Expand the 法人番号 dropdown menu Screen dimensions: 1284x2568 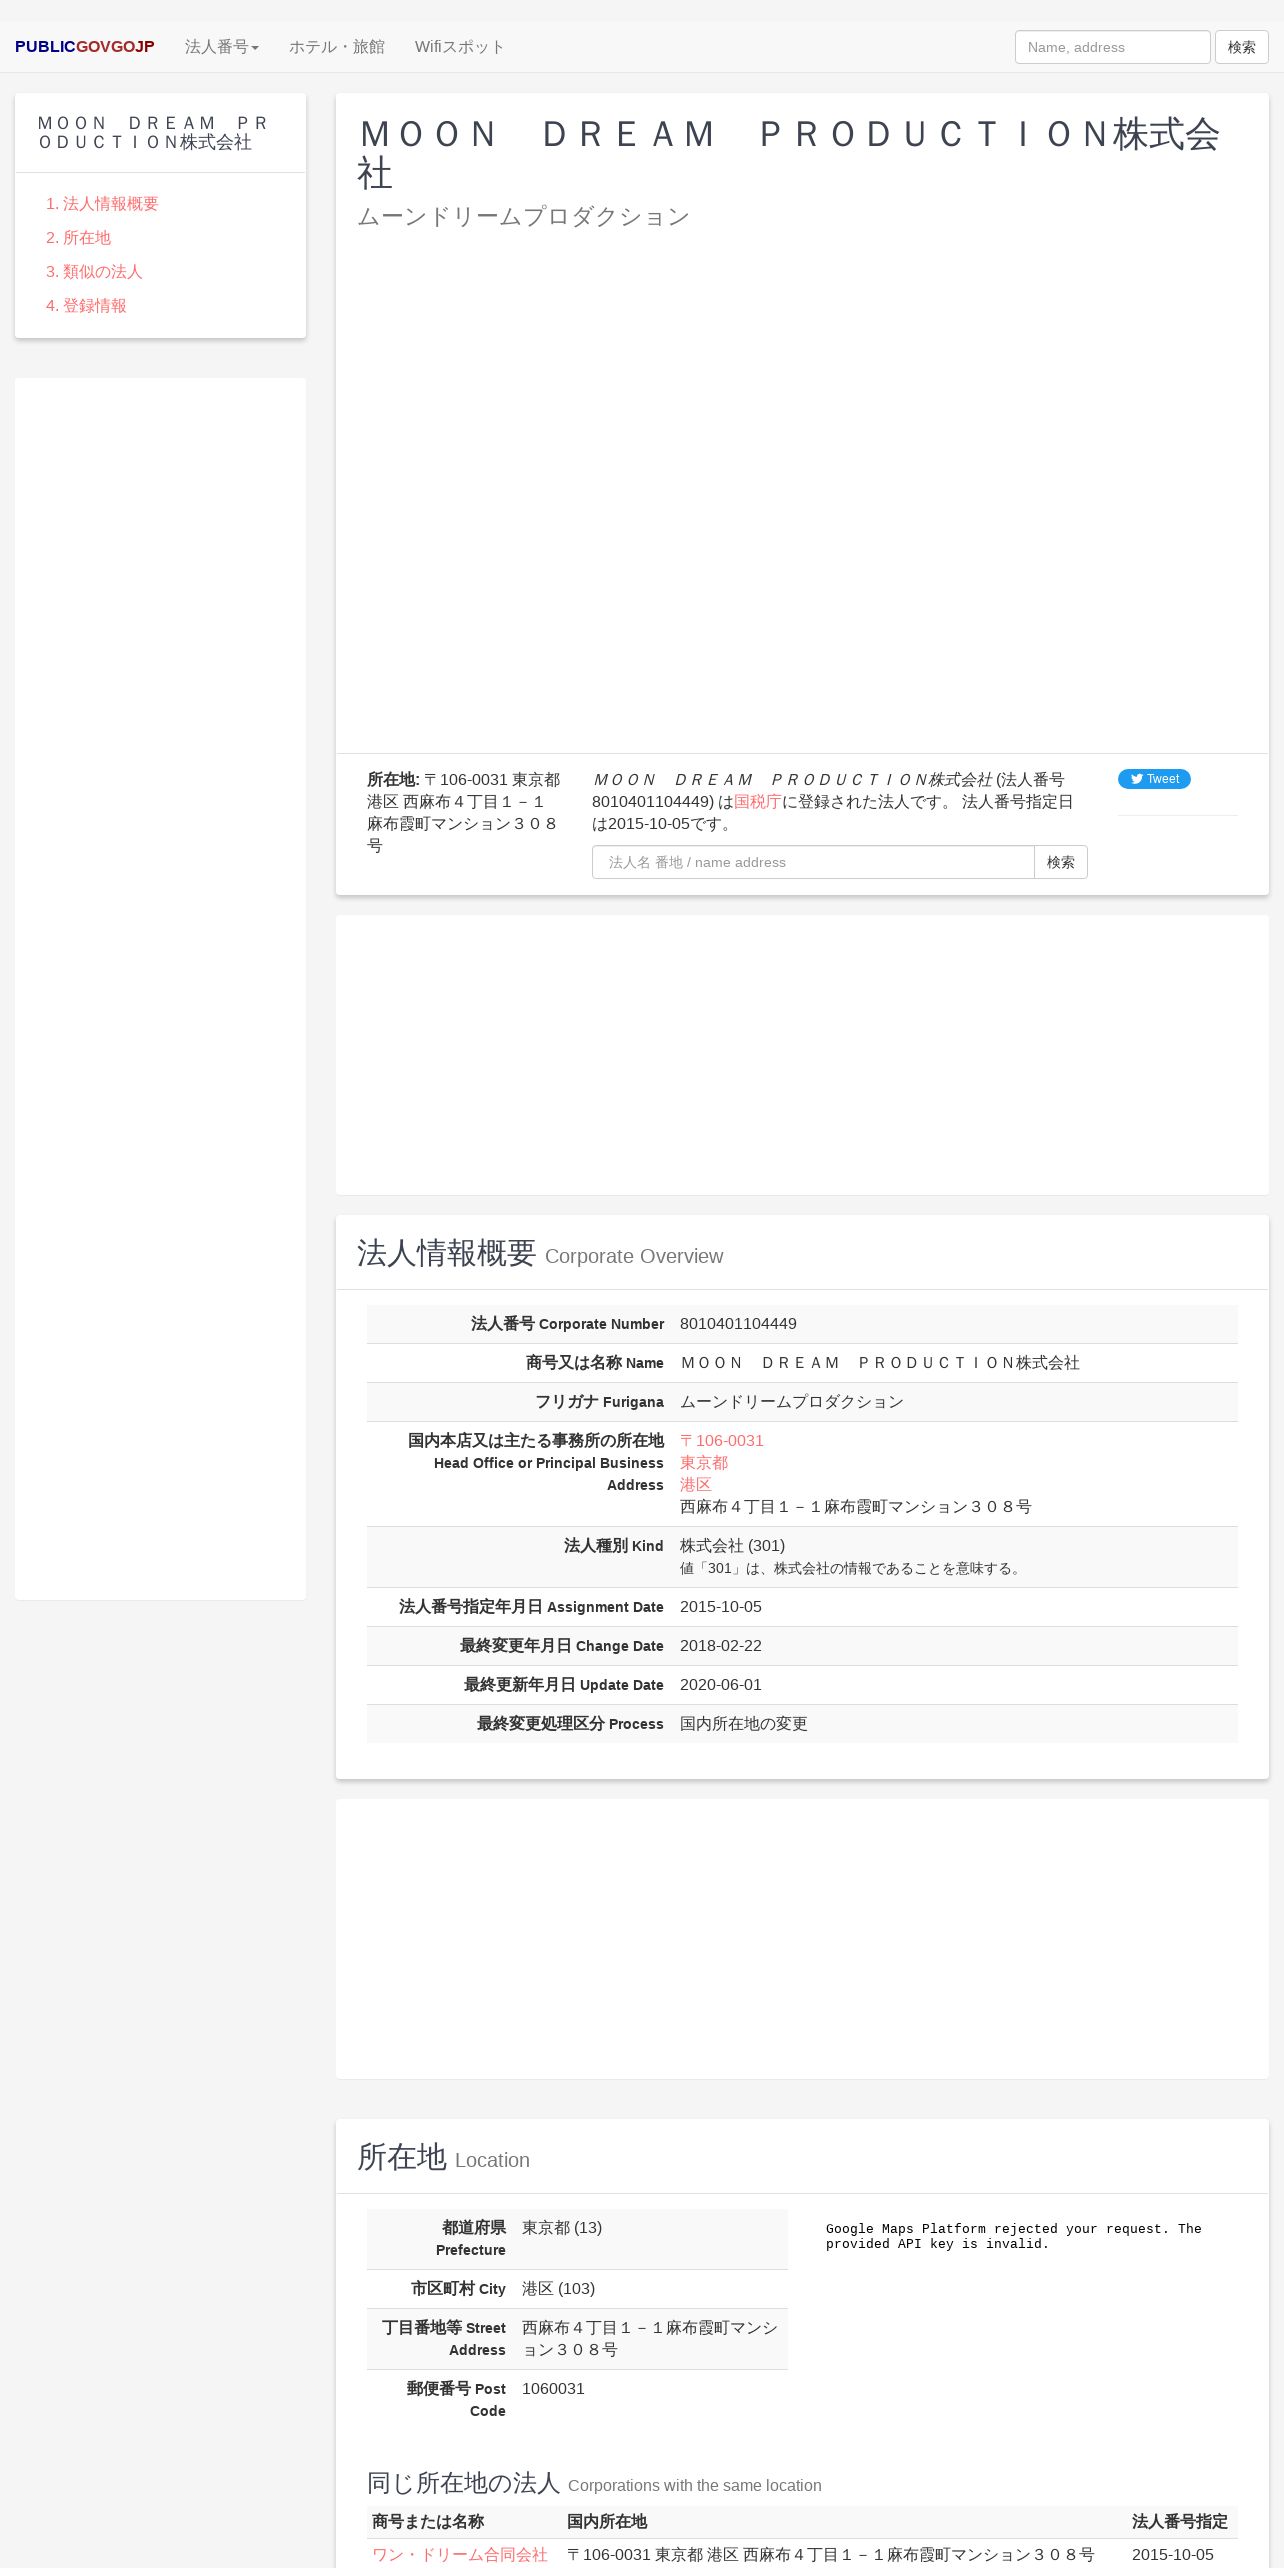click(222, 47)
